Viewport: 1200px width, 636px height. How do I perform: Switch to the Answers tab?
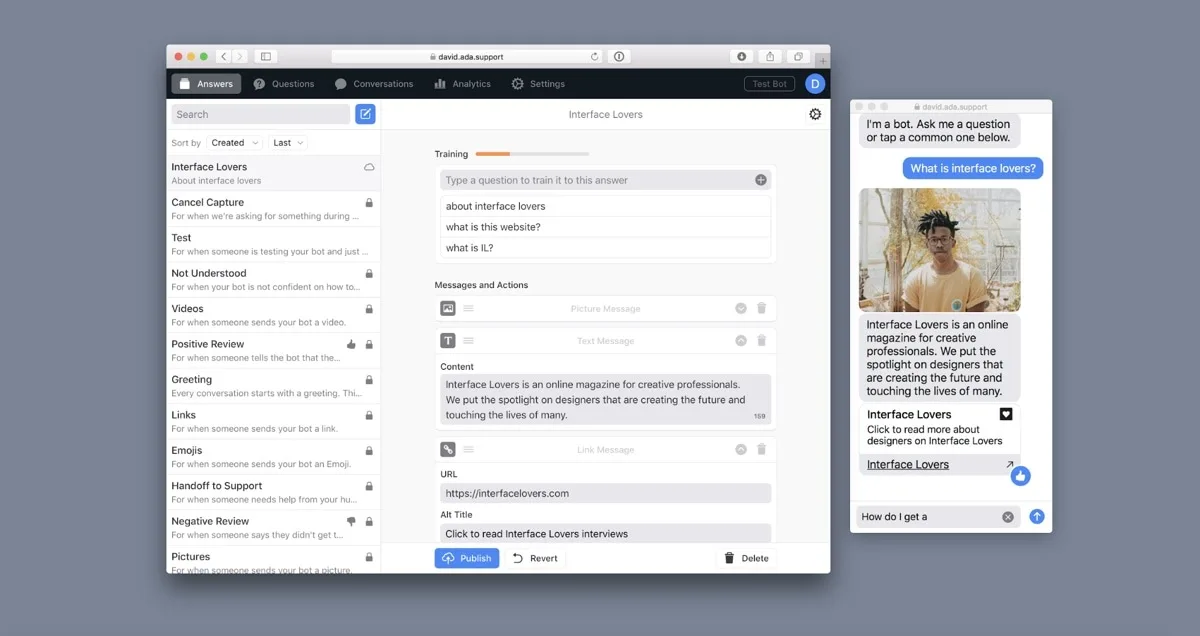pyautogui.click(x=206, y=84)
